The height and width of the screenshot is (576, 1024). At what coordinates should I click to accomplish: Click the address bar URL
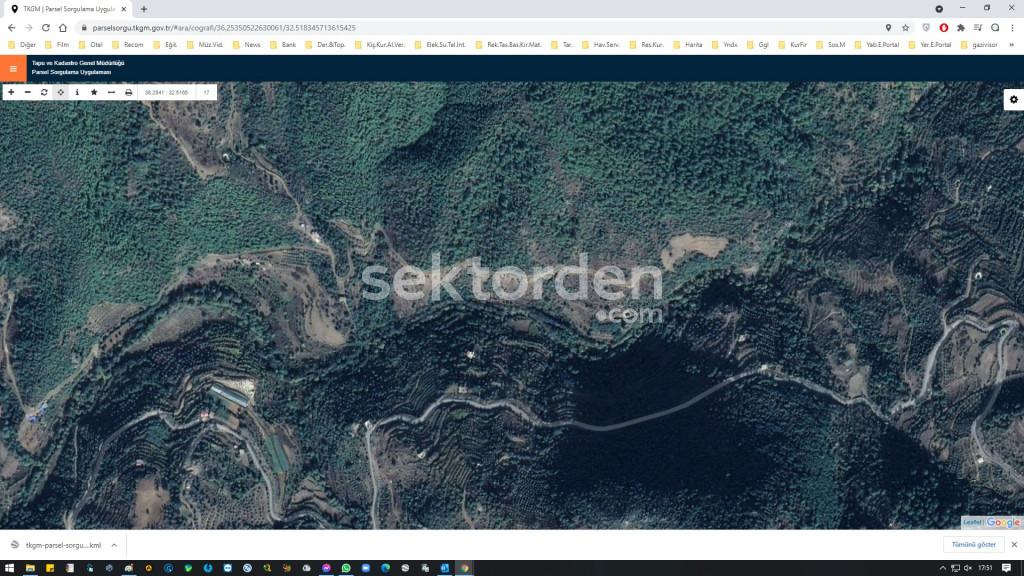pyautogui.click(x=224, y=28)
